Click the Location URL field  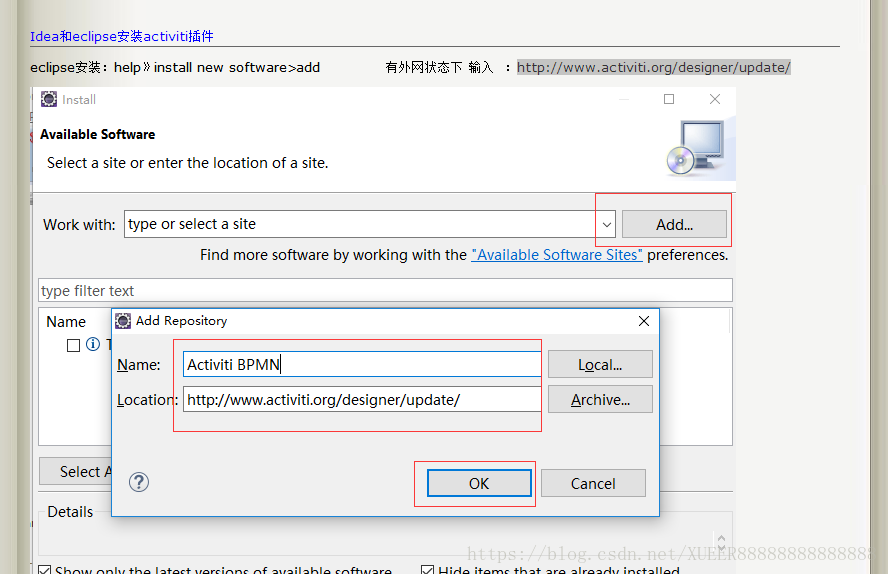(x=362, y=400)
